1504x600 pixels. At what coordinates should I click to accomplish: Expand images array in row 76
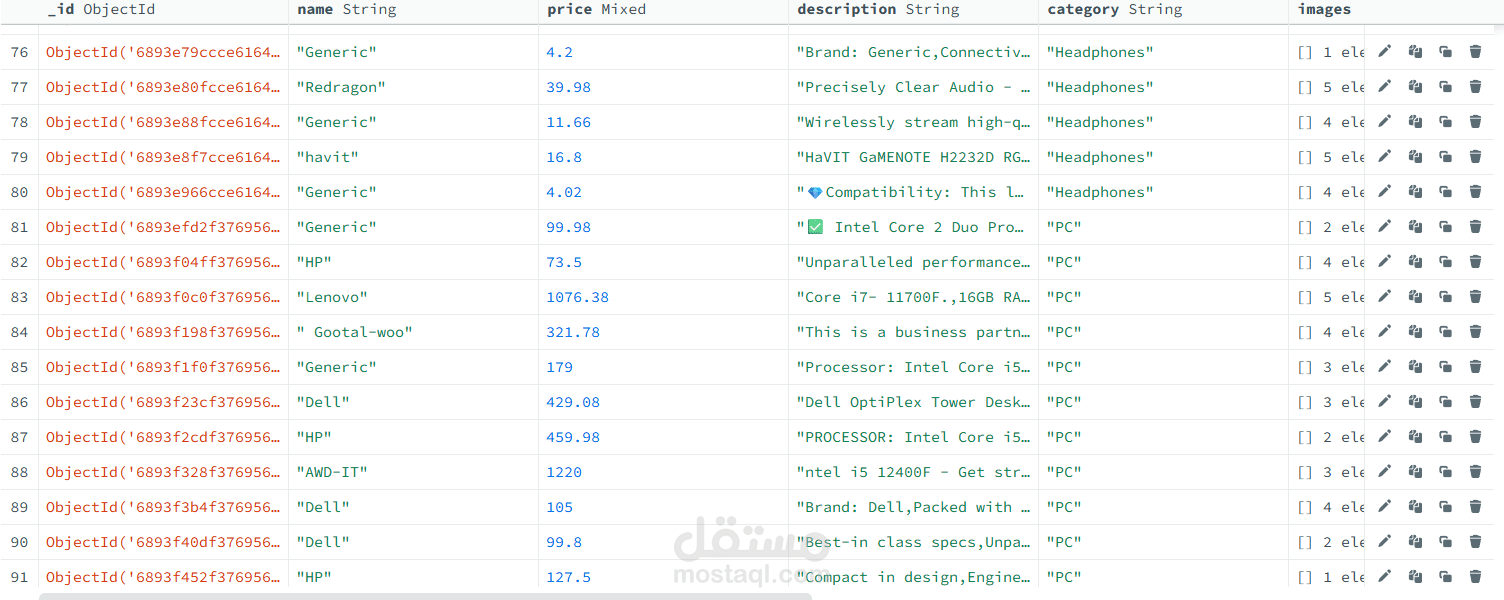point(1330,52)
